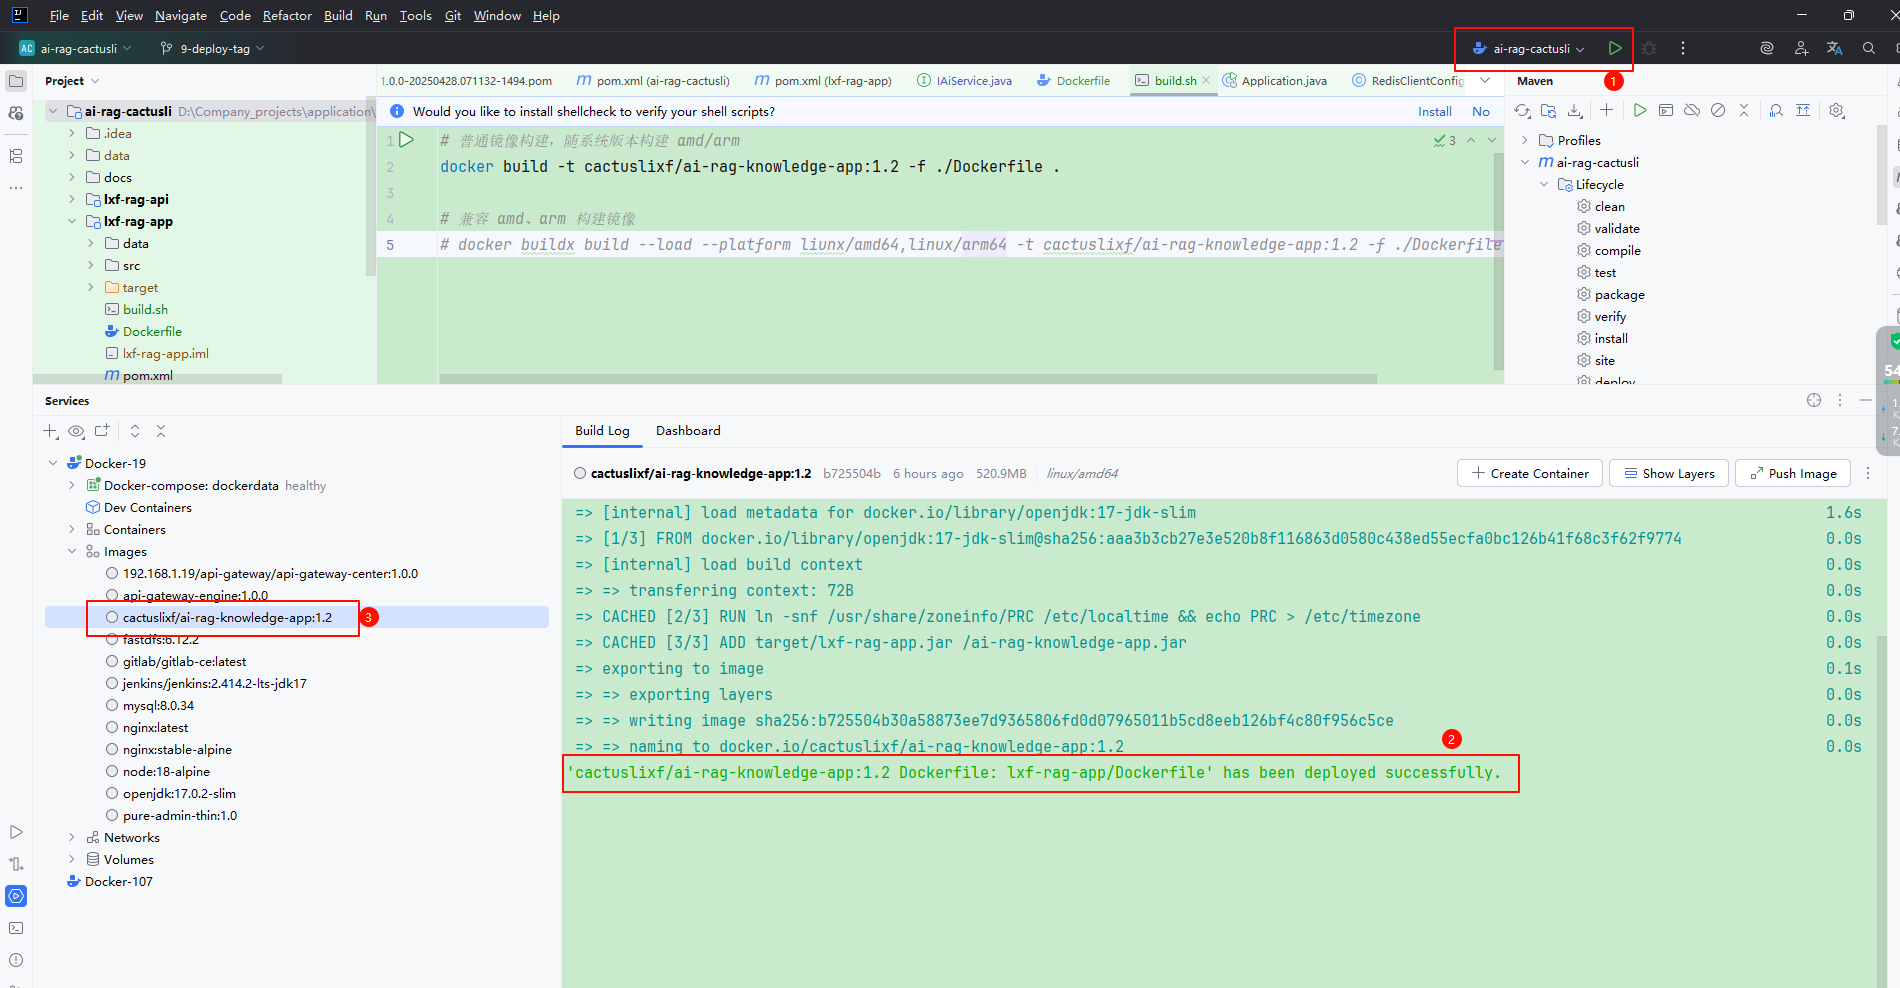Open Terminal tool window sidebar icon

point(16,928)
